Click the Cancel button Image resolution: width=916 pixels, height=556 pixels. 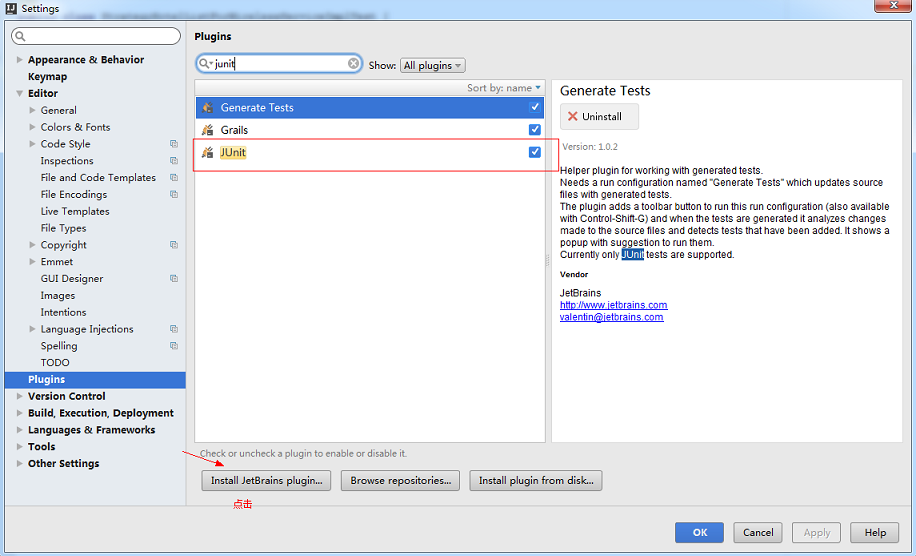[758, 533]
